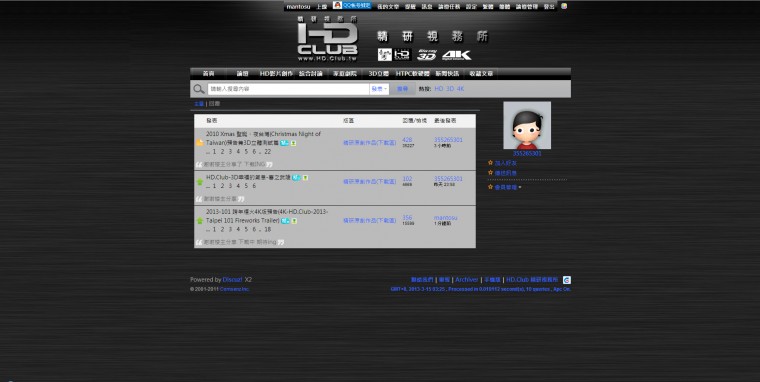Click the magnifier icon beside search box

point(199,89)
